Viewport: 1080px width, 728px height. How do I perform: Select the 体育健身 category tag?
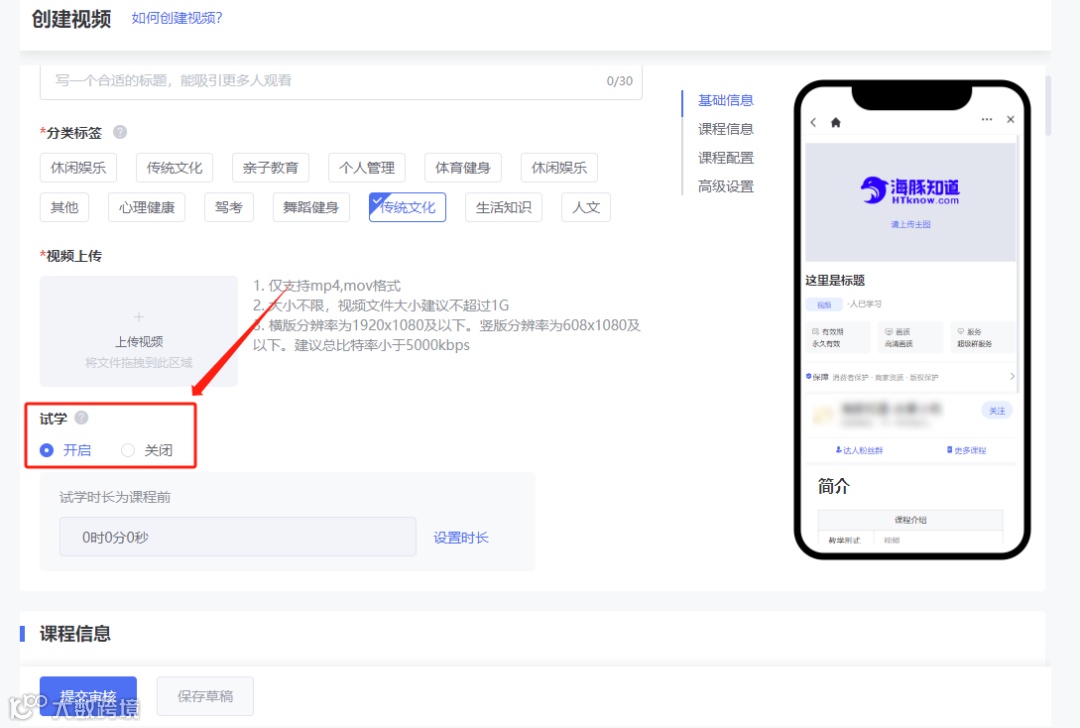[x=463, y=167]
